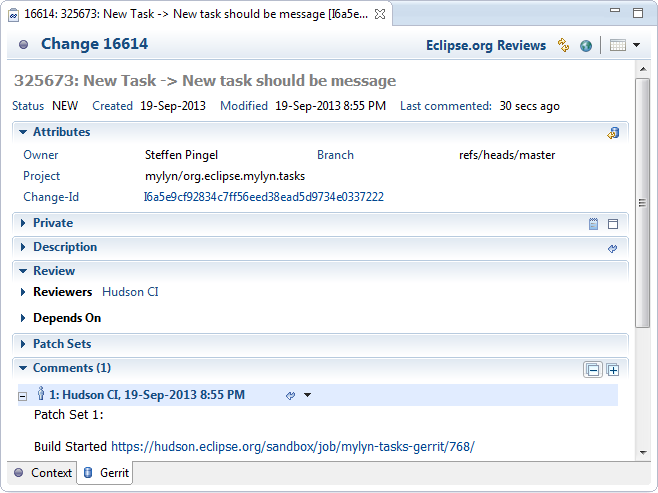Click the branch value refs/heads/master
This screenshot has height=493, width=658.
[x=507, y=155]
